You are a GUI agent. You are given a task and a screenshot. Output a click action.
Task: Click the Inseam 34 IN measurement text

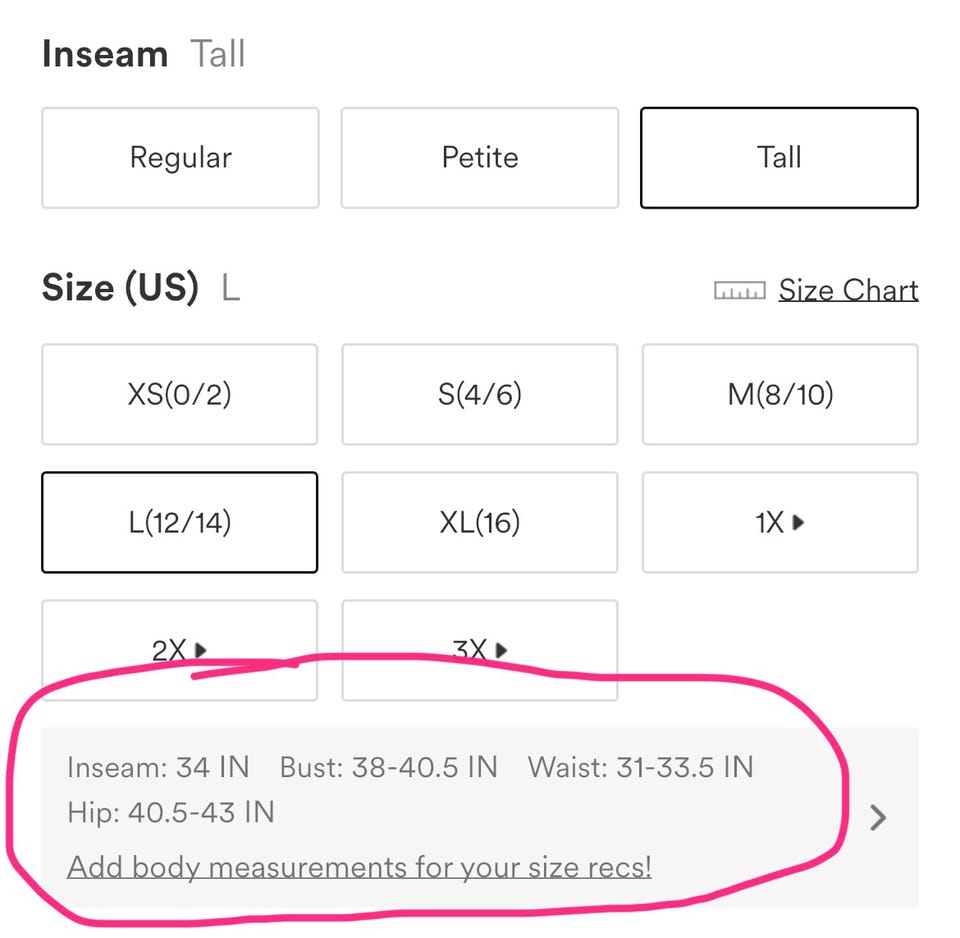(158, 767)
